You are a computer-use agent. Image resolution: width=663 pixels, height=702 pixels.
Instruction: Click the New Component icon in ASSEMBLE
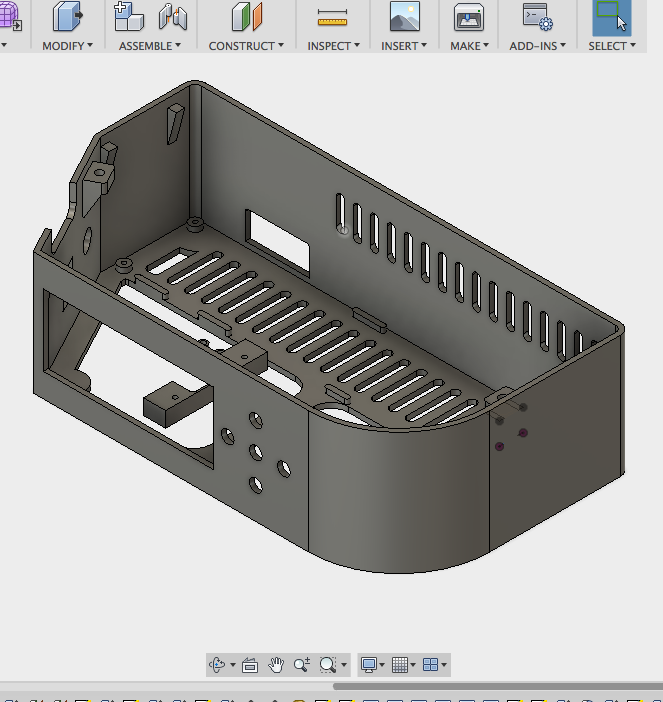click(x=128, y=17)
